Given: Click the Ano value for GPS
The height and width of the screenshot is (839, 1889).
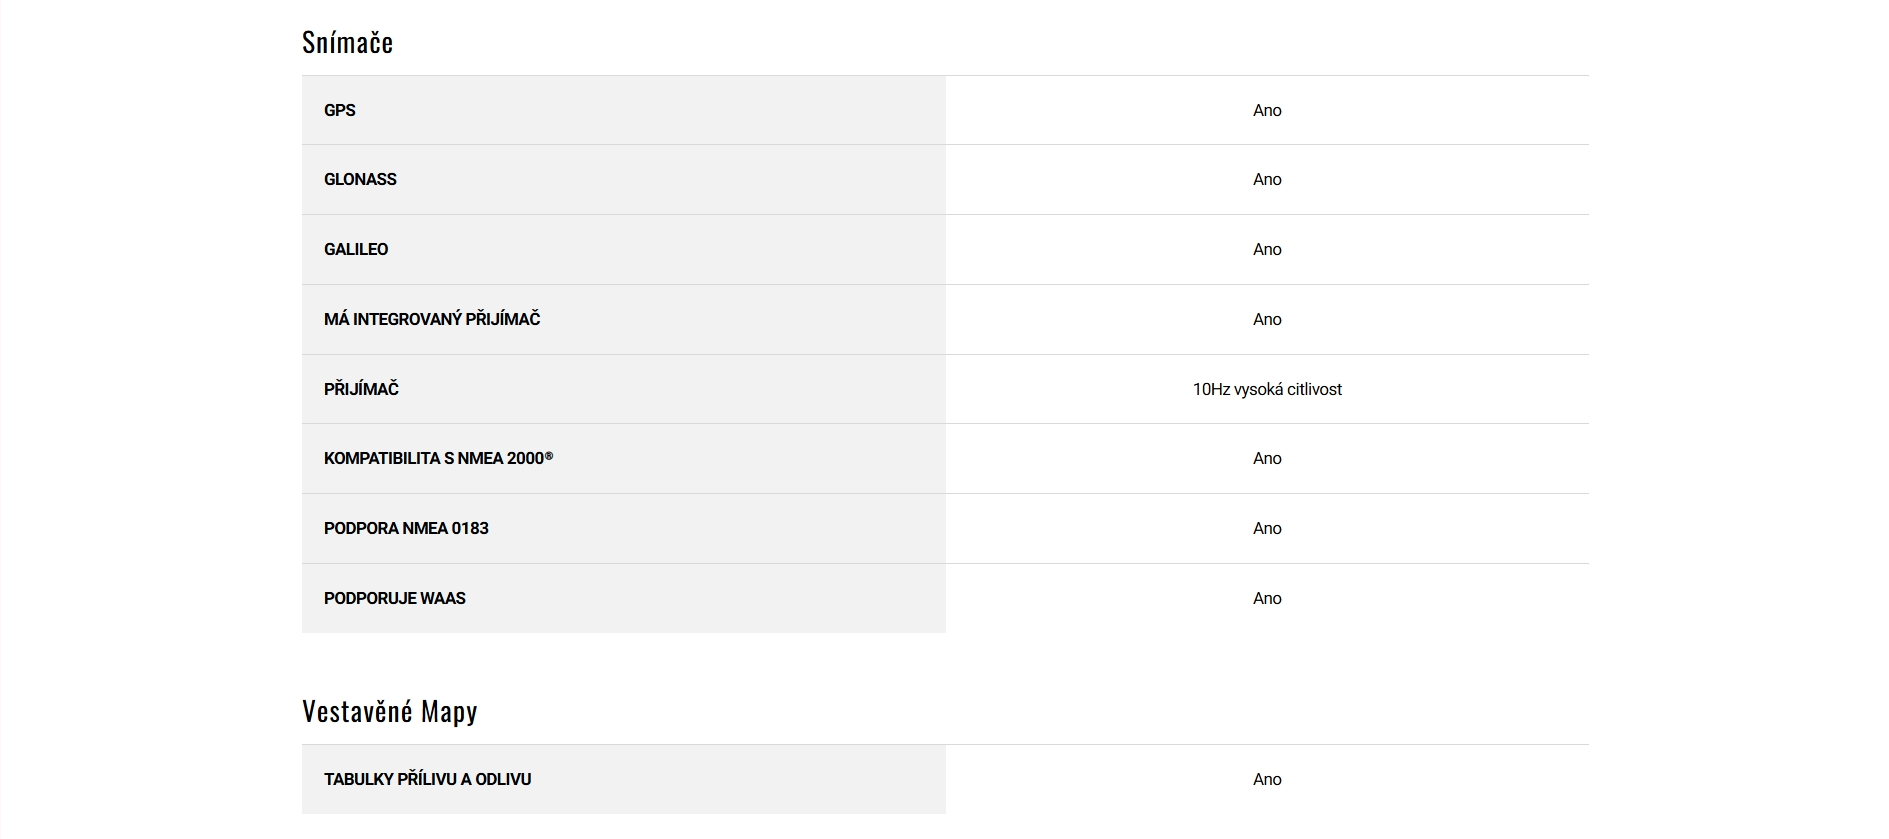Looking at the screenshot, I should [1267, 110].
